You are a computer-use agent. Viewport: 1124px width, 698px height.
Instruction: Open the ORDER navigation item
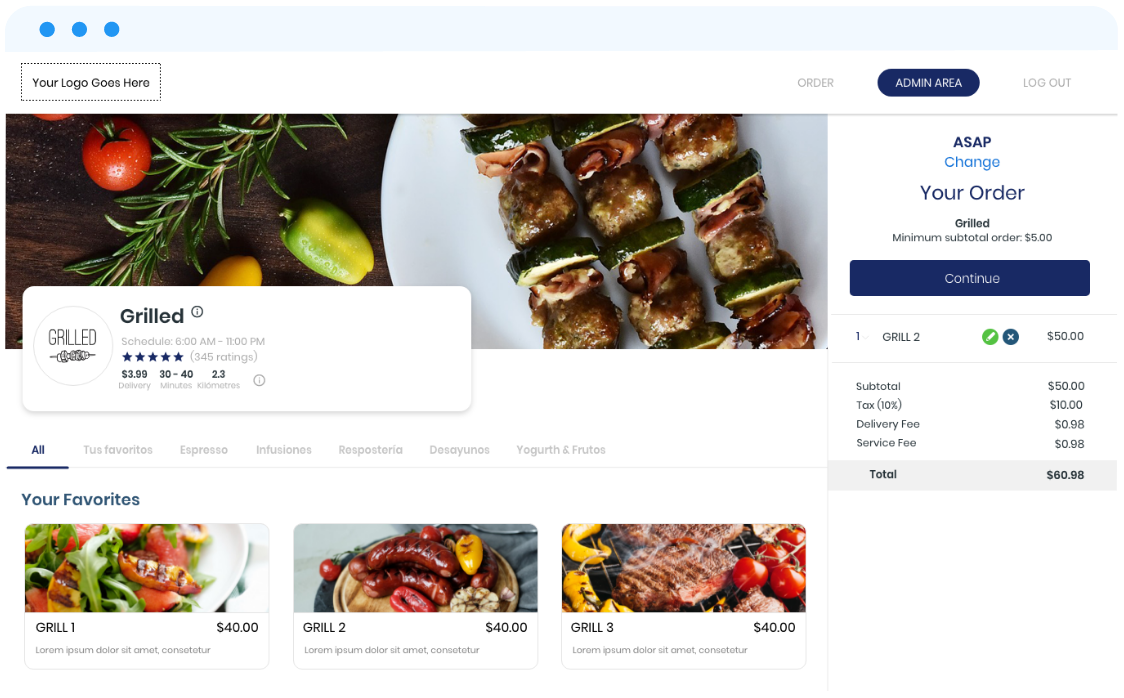pos(815,83)
